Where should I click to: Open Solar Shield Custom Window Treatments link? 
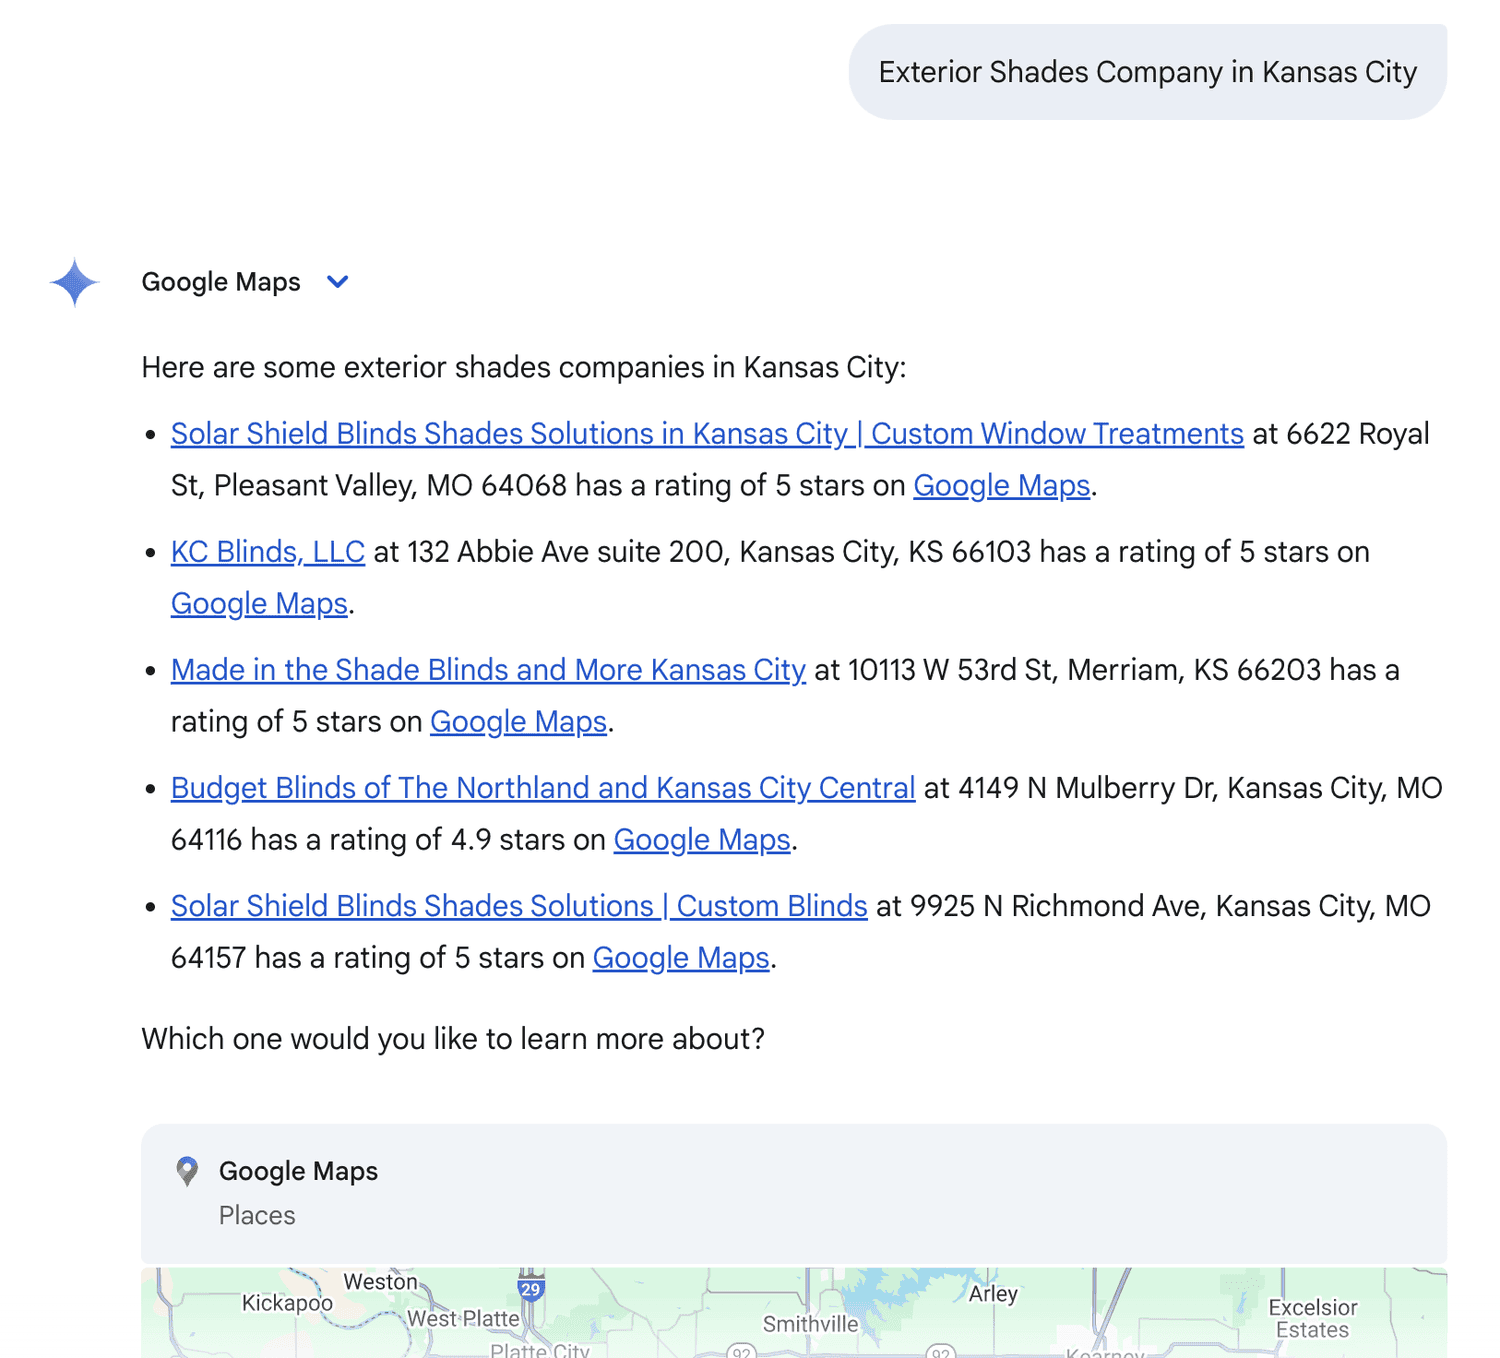point(707,434)
